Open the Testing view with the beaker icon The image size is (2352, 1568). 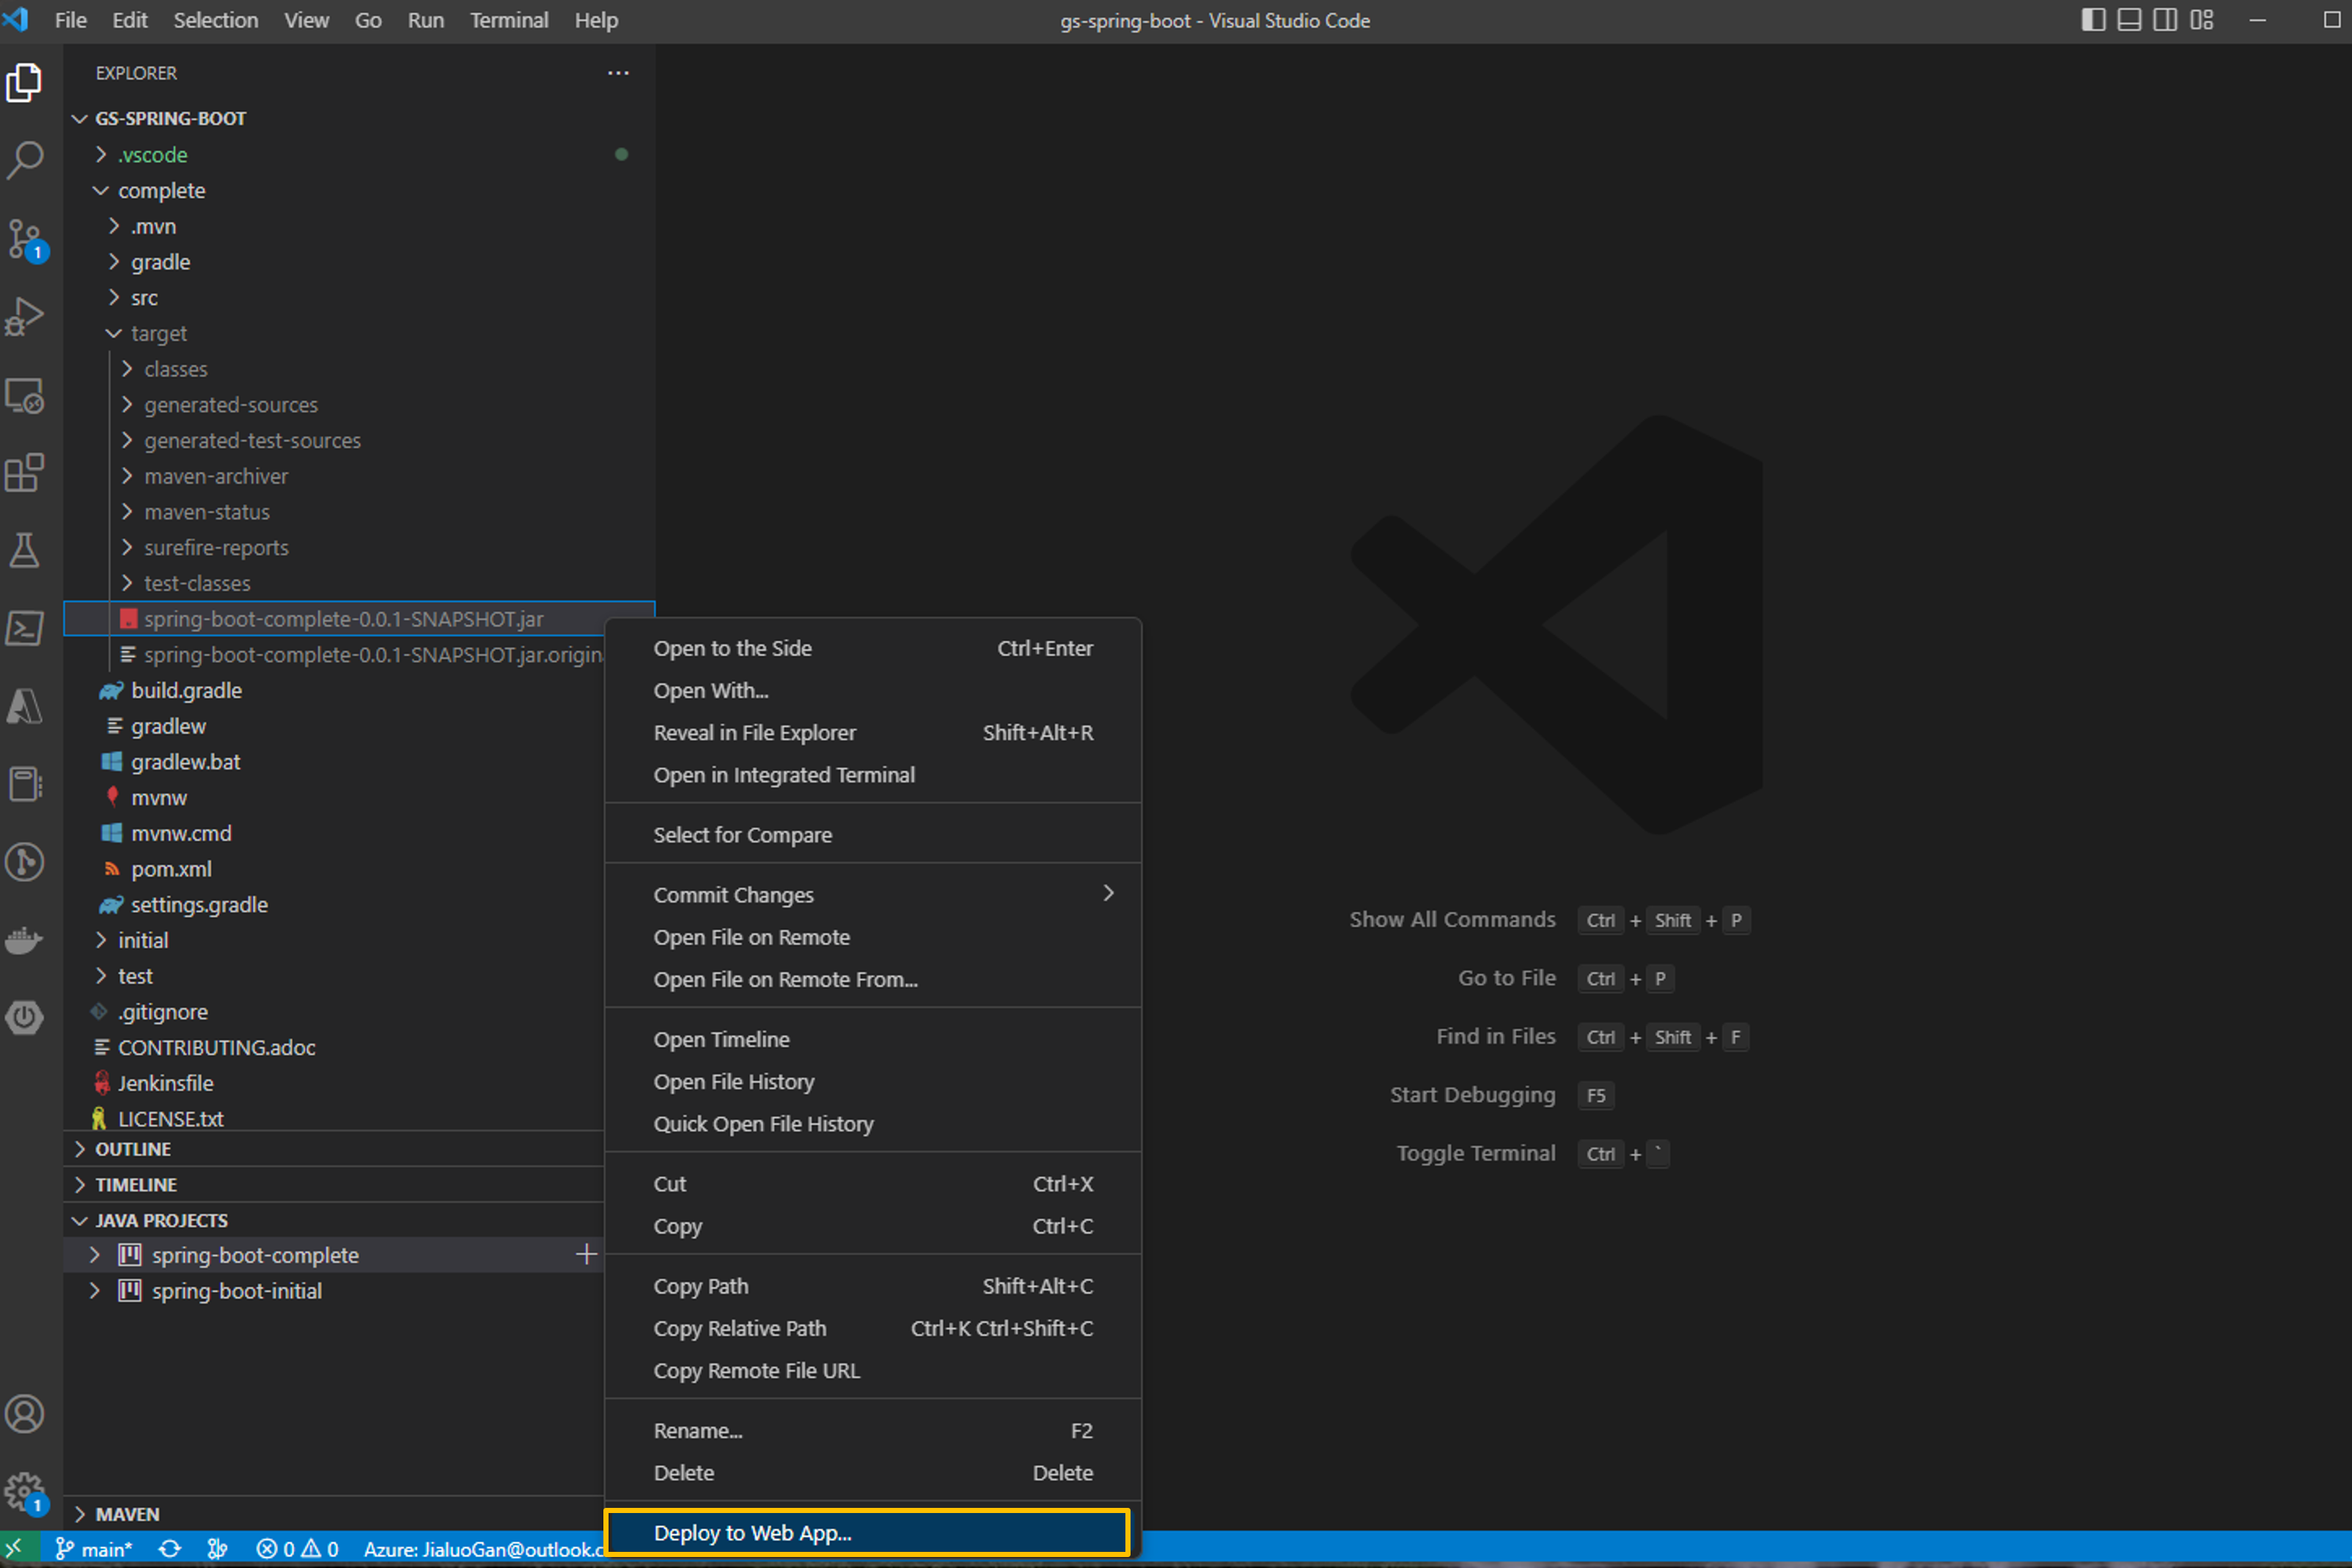pyautogui.click(x=25, y=550)
